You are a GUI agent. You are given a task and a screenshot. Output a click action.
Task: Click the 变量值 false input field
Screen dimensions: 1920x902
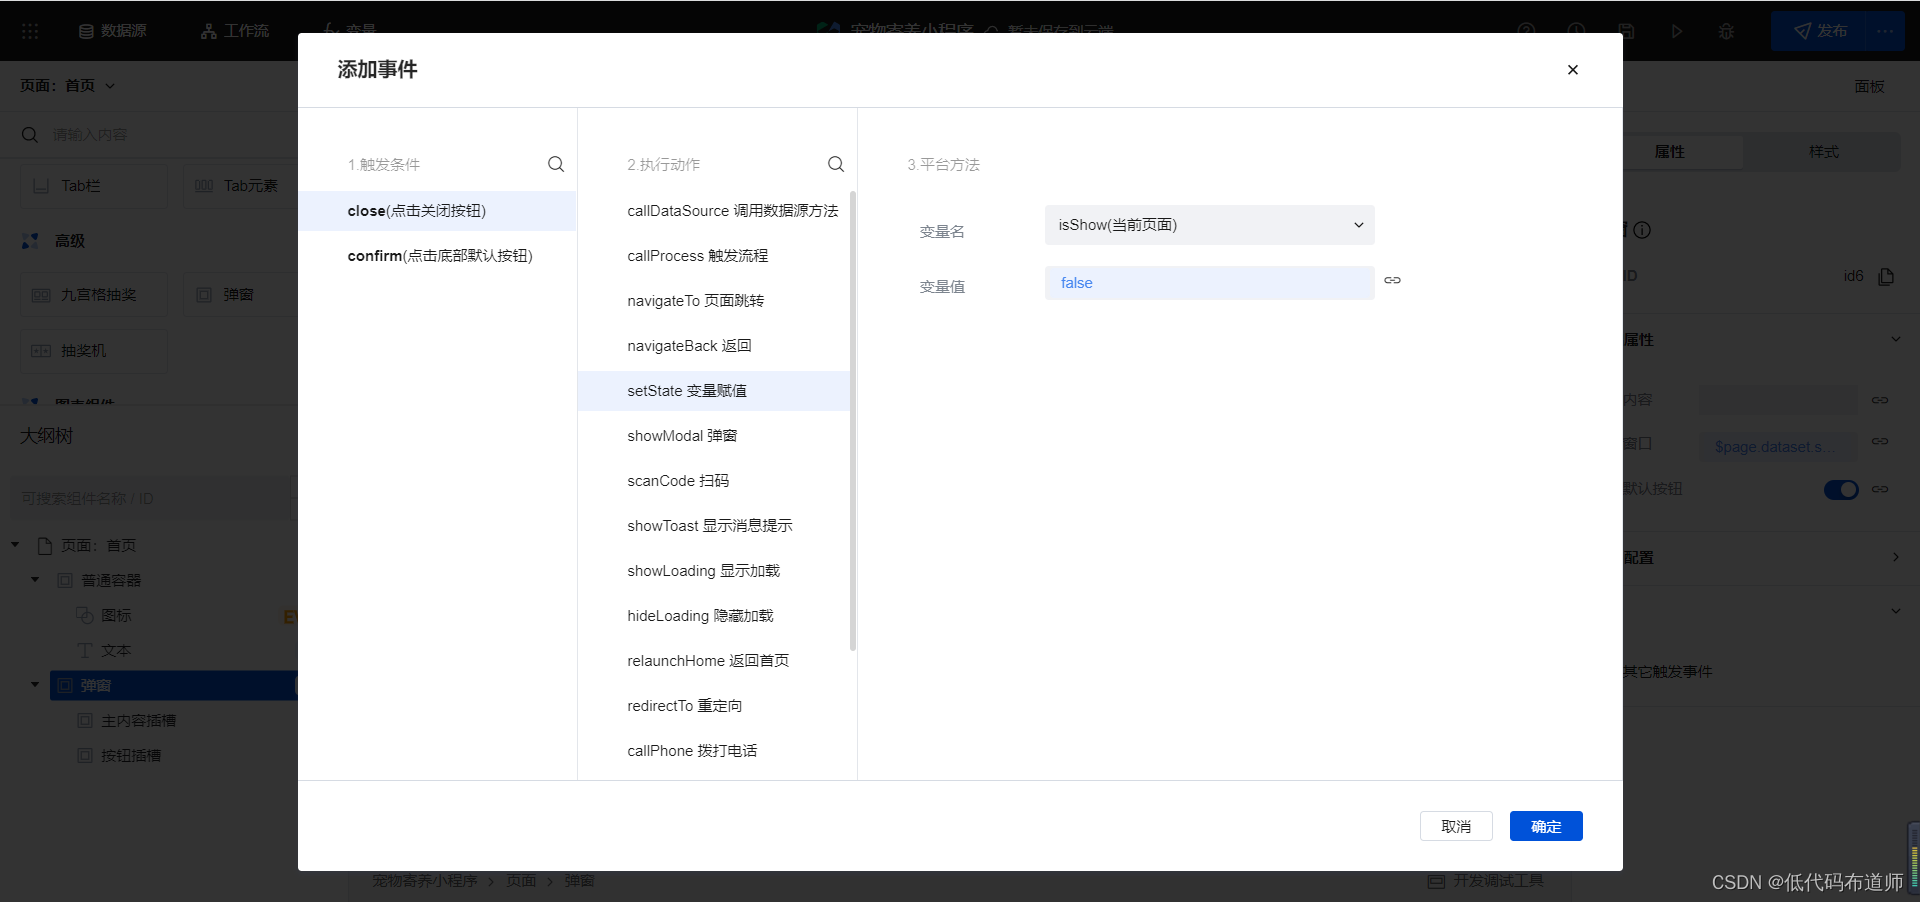coord(1209,283)
